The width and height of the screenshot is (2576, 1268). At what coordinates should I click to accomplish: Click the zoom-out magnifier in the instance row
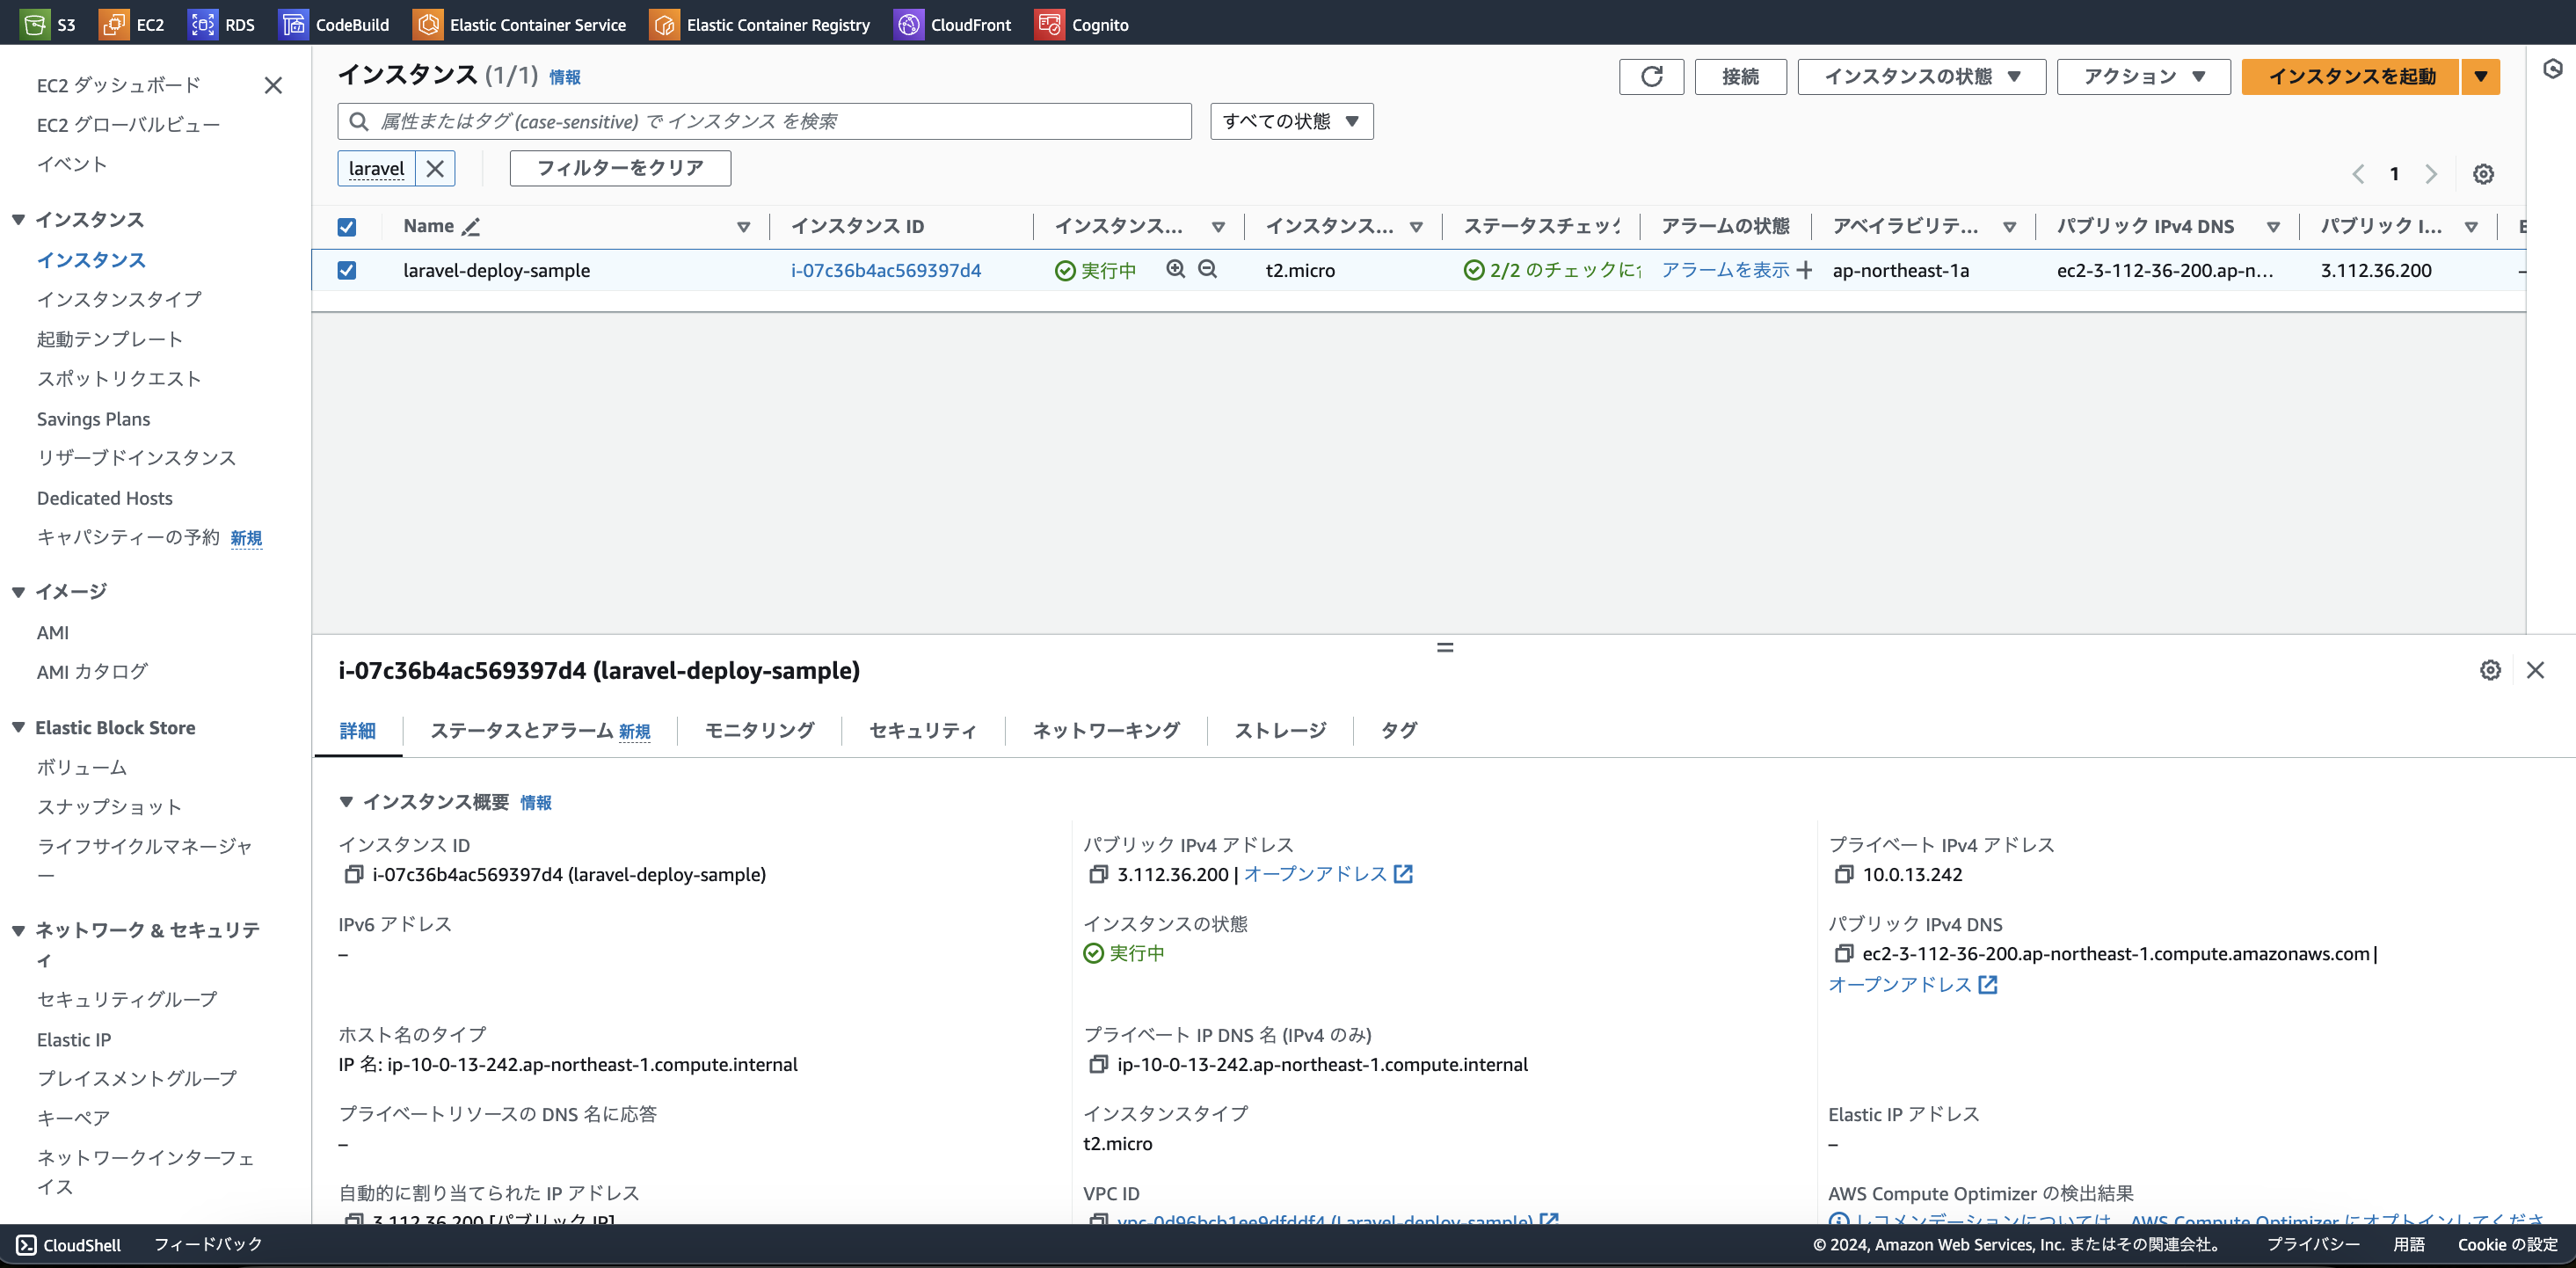(1208, 269)
